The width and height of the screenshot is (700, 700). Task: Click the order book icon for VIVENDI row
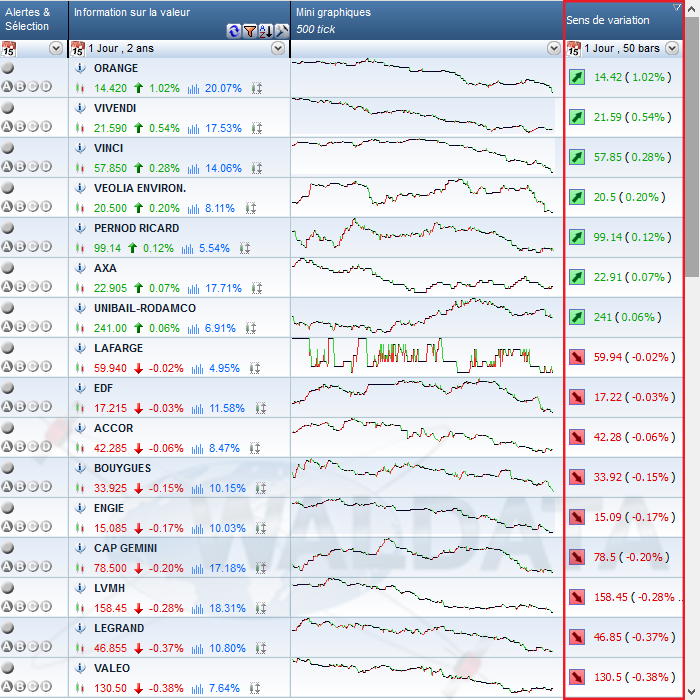(257, 128)
